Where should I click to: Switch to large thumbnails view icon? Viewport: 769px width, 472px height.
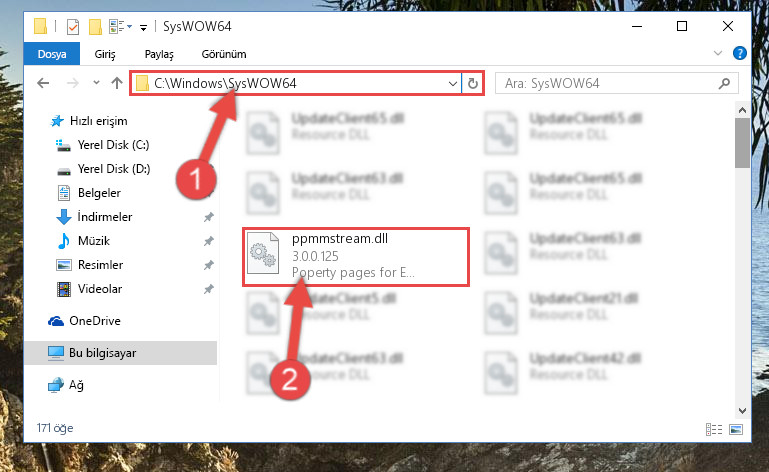736,429
